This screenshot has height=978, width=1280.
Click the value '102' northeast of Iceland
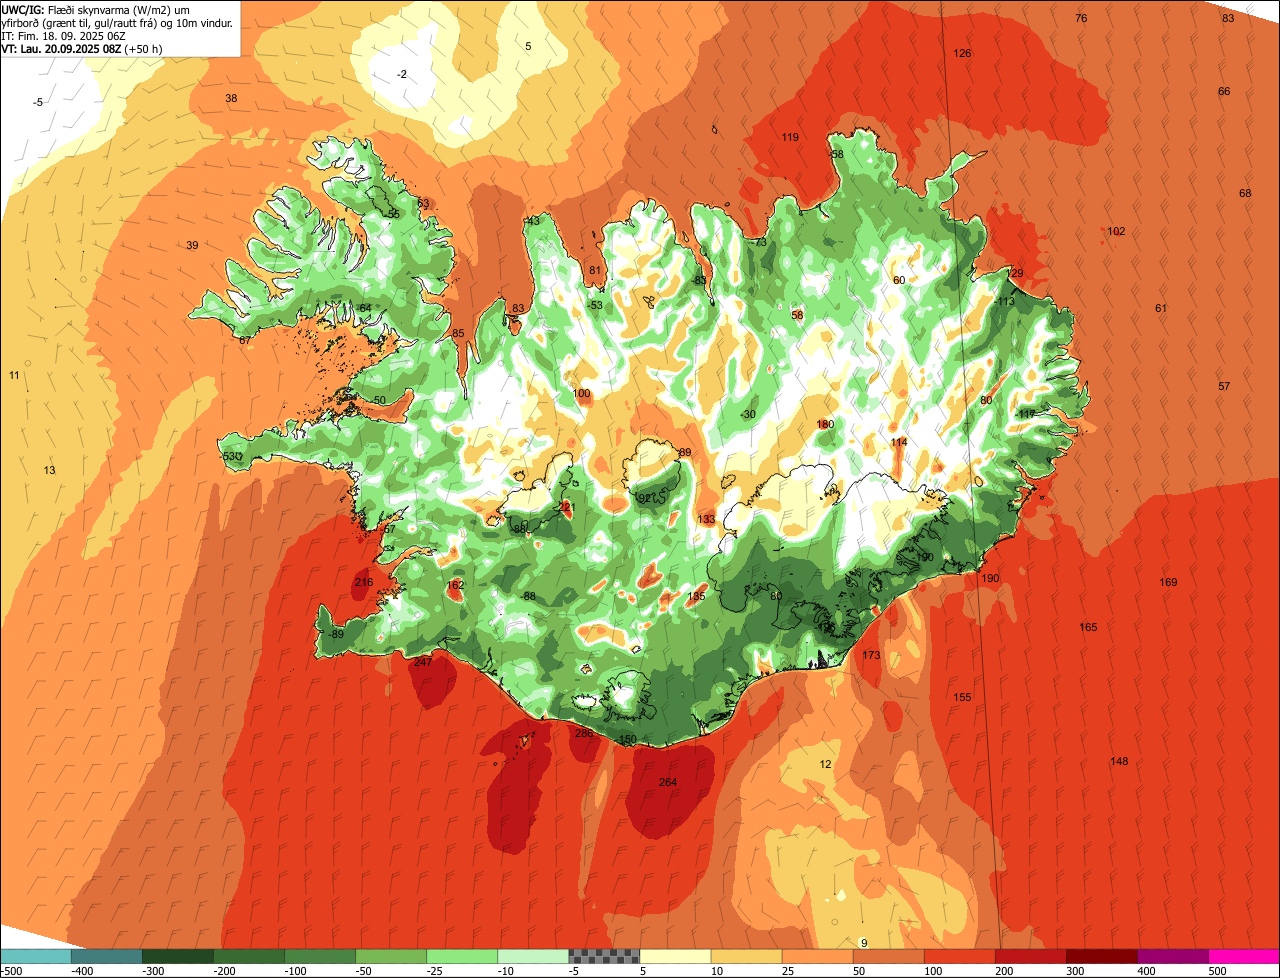pos(1116,231)
